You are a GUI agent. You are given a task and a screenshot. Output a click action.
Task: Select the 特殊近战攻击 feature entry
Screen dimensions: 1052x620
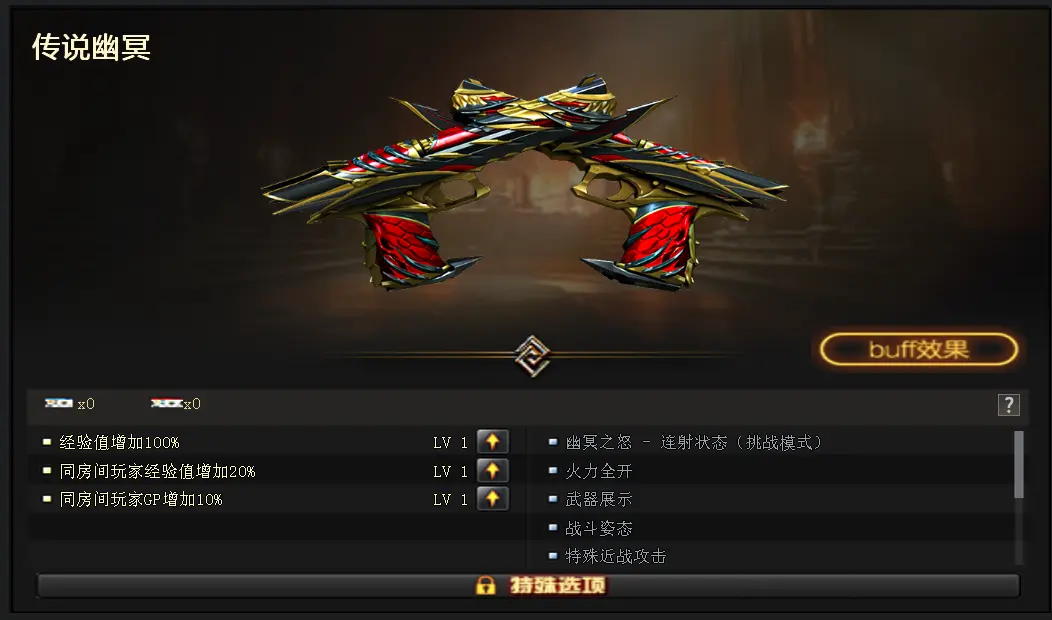point(615,556)
